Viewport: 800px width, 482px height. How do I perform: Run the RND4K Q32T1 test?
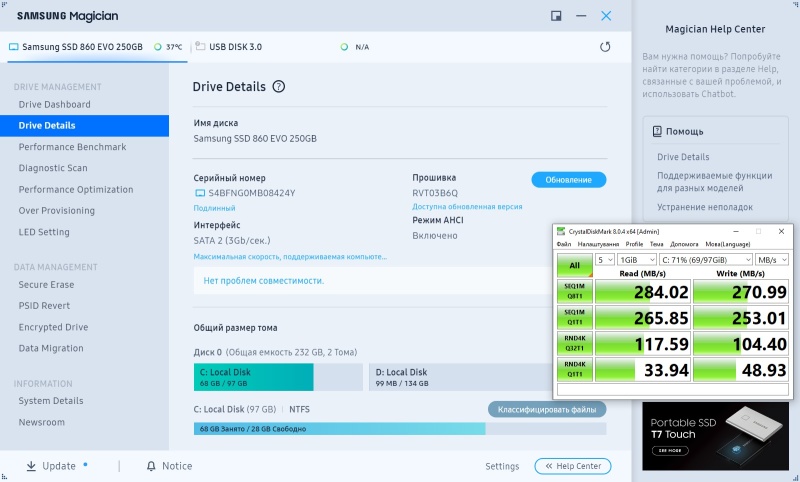tap(574, 343)
